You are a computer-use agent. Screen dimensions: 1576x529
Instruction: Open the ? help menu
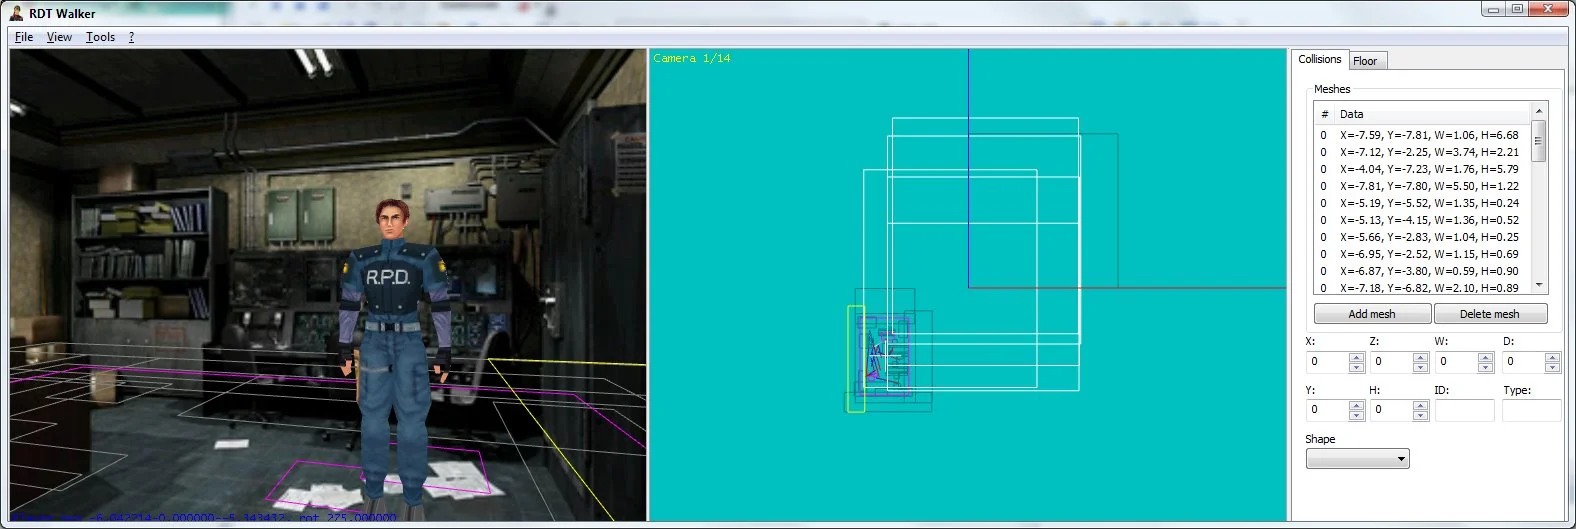pyautogui.click(x=131, y=37)
